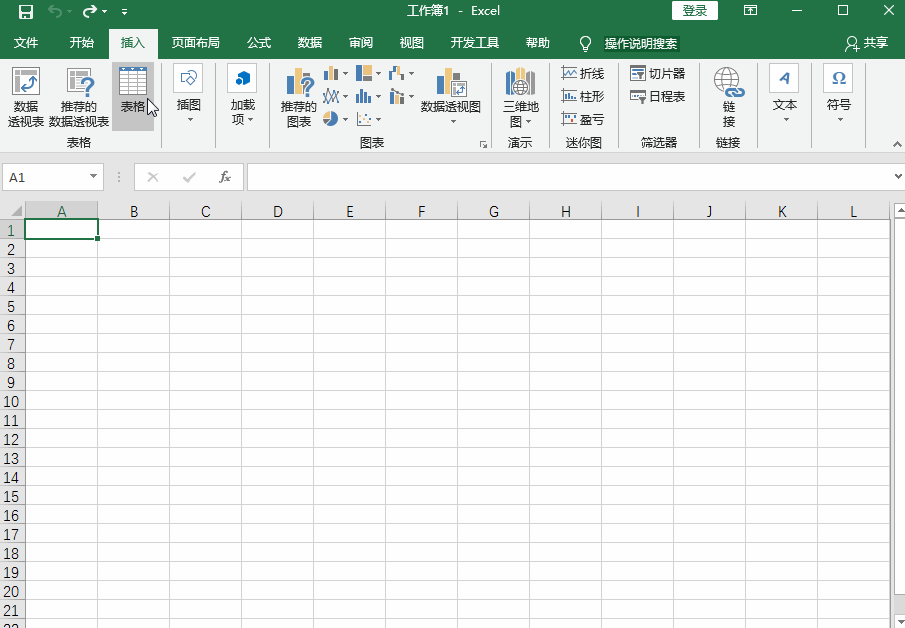905x628 pixels.
Task: Insert a timeline (日程表)
Action: [657, 96]
